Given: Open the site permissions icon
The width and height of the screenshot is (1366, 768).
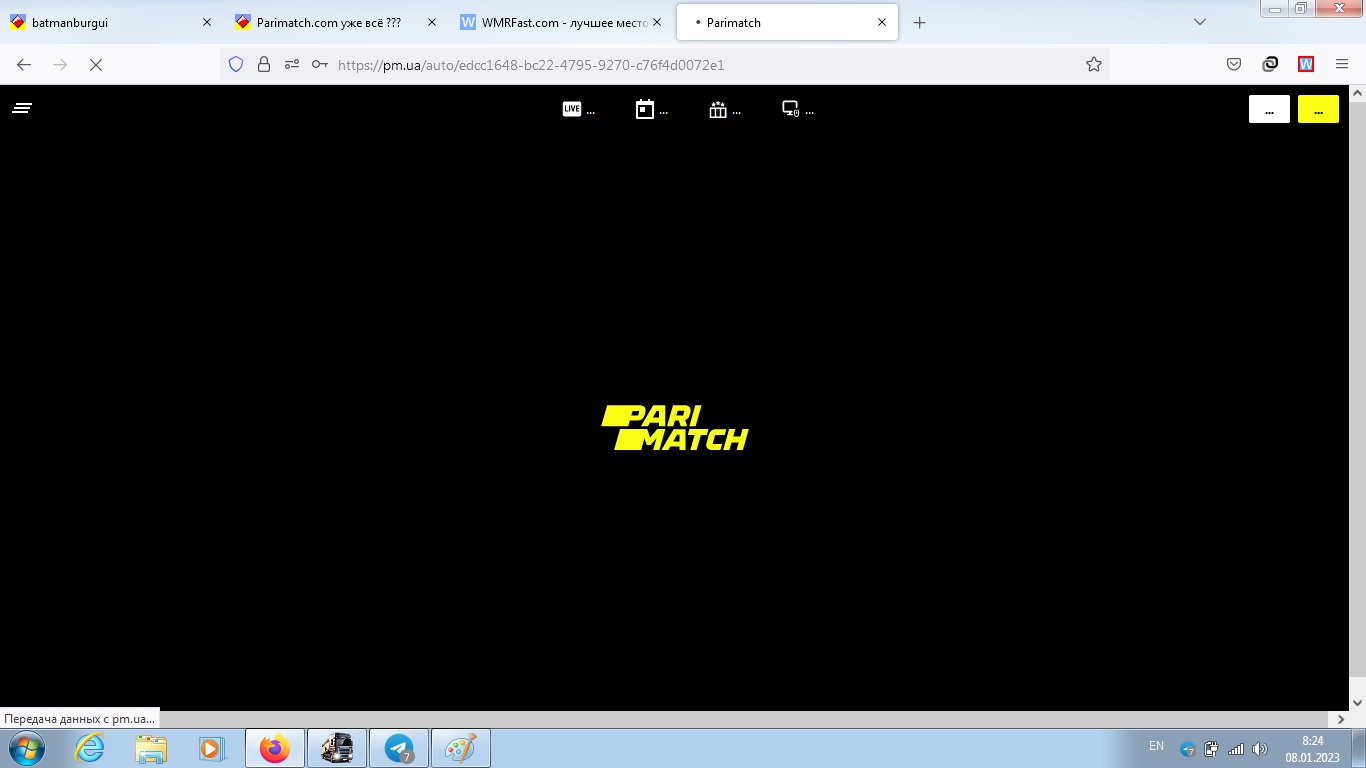Looking at the screenshot, I should pyautogui.click(x=291, y=64).
